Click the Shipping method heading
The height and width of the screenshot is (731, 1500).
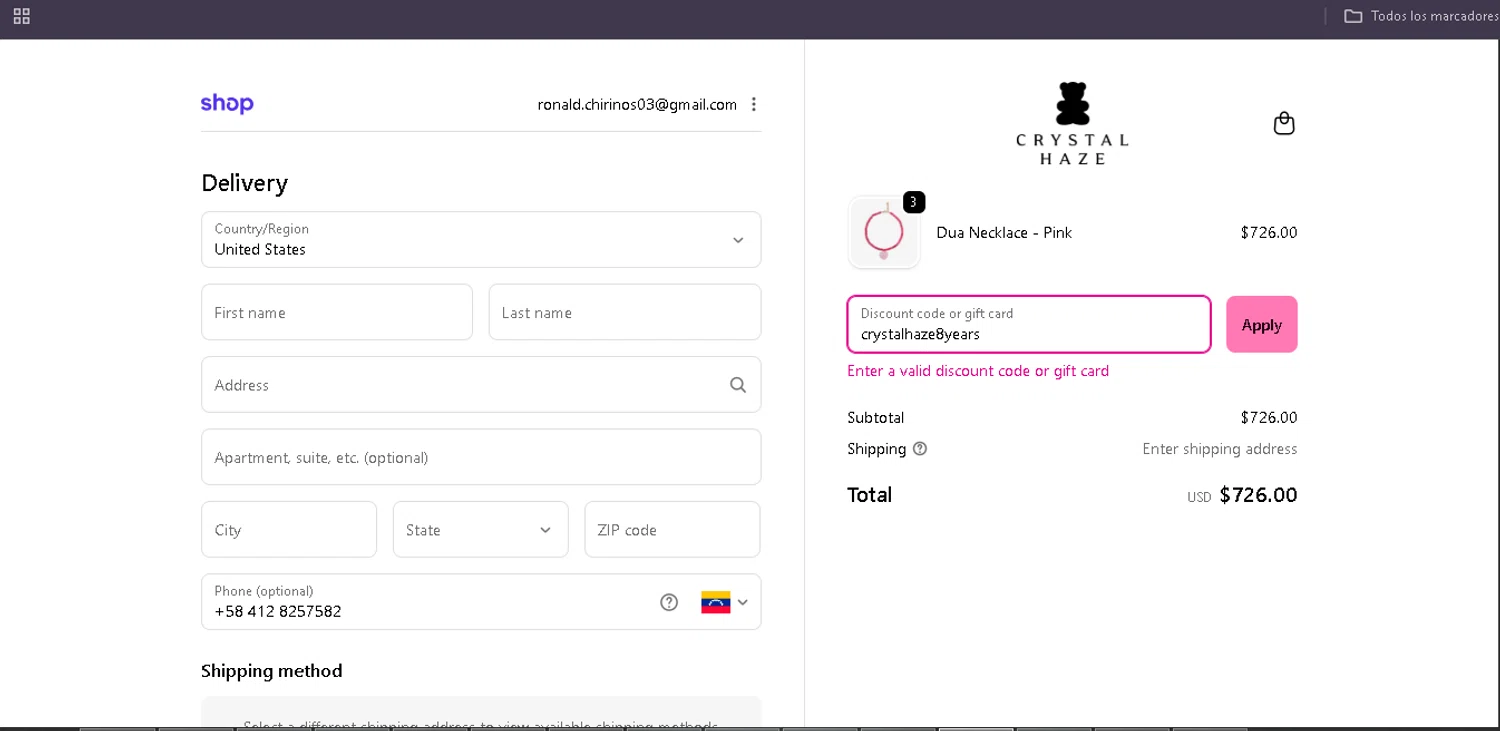click(x=272, y=671)
